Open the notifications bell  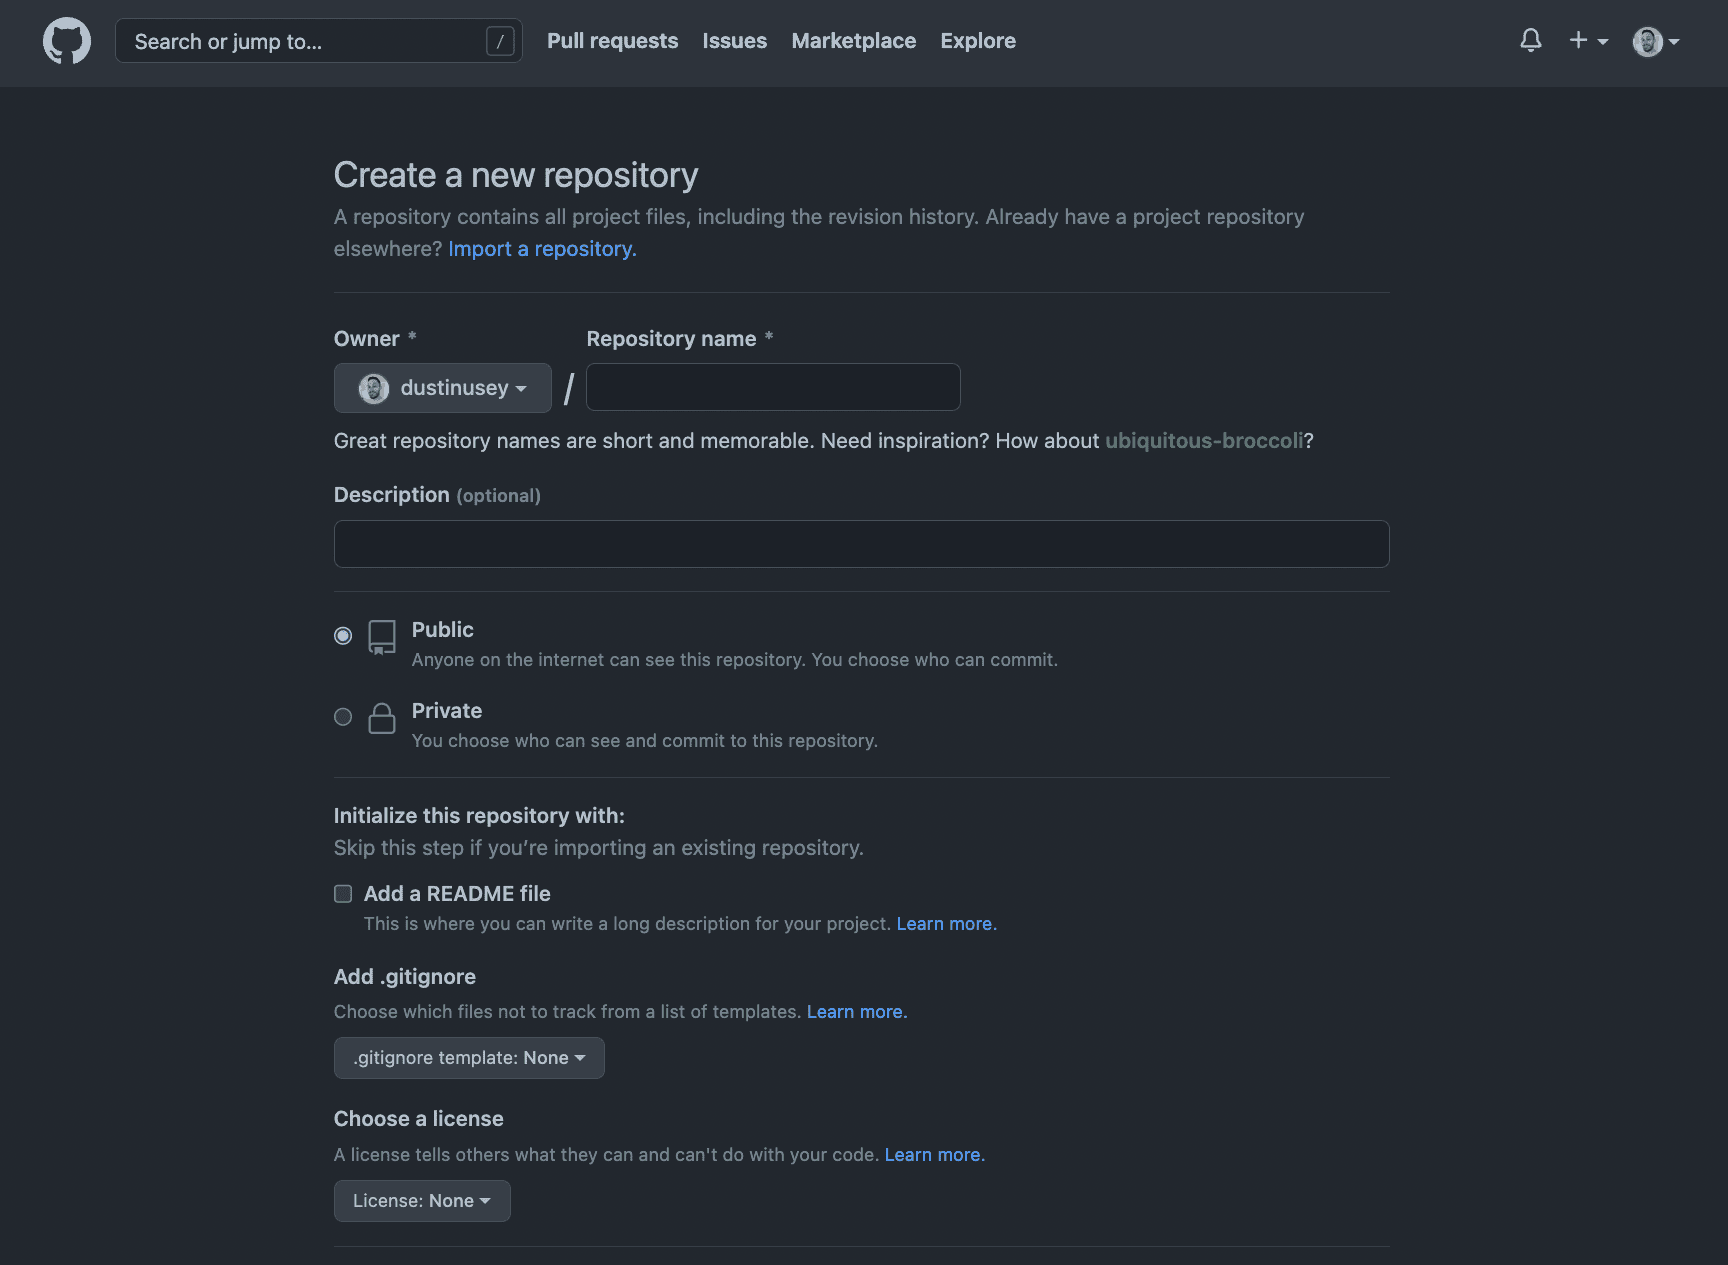point(1530,41)
